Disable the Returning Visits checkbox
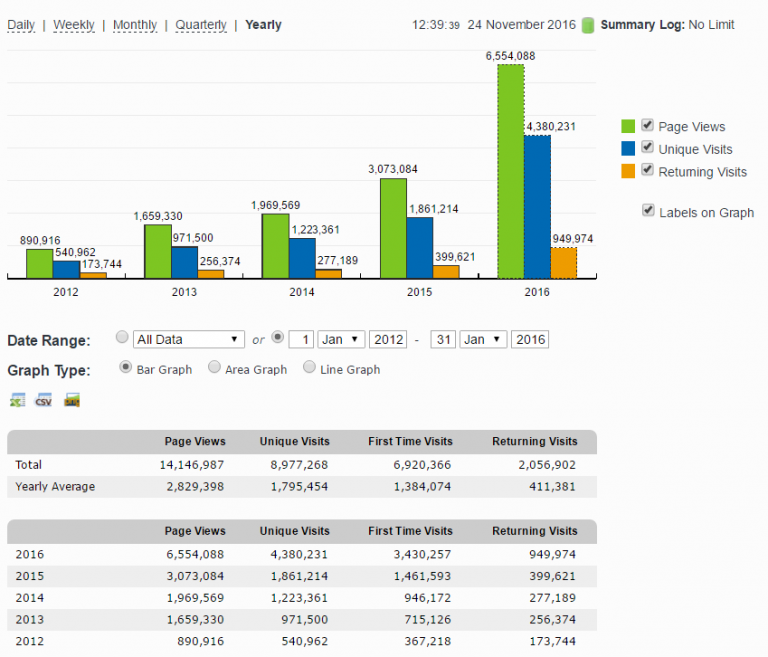Image resolution: width=768 pixels, height=657 pixels. pyautogui.click(x=648, y=171)
